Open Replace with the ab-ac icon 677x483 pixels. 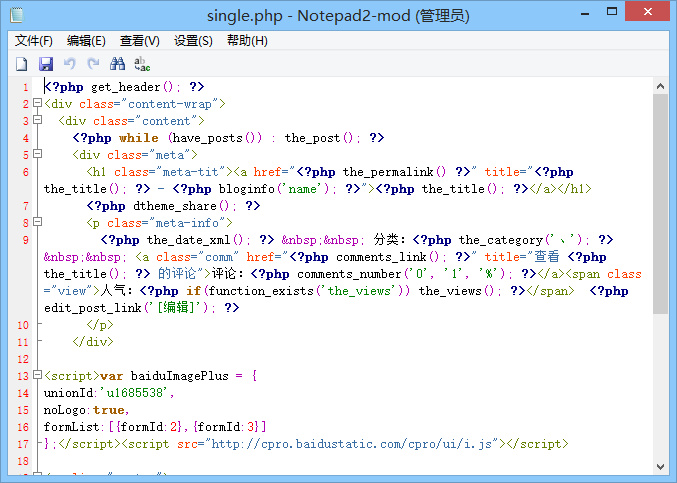click(141, 64)
